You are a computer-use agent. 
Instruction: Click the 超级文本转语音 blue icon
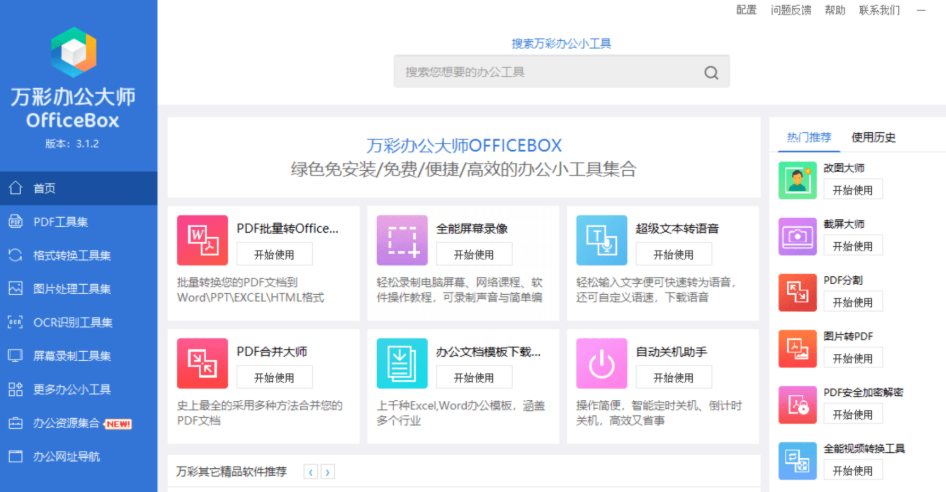point(602,240)
